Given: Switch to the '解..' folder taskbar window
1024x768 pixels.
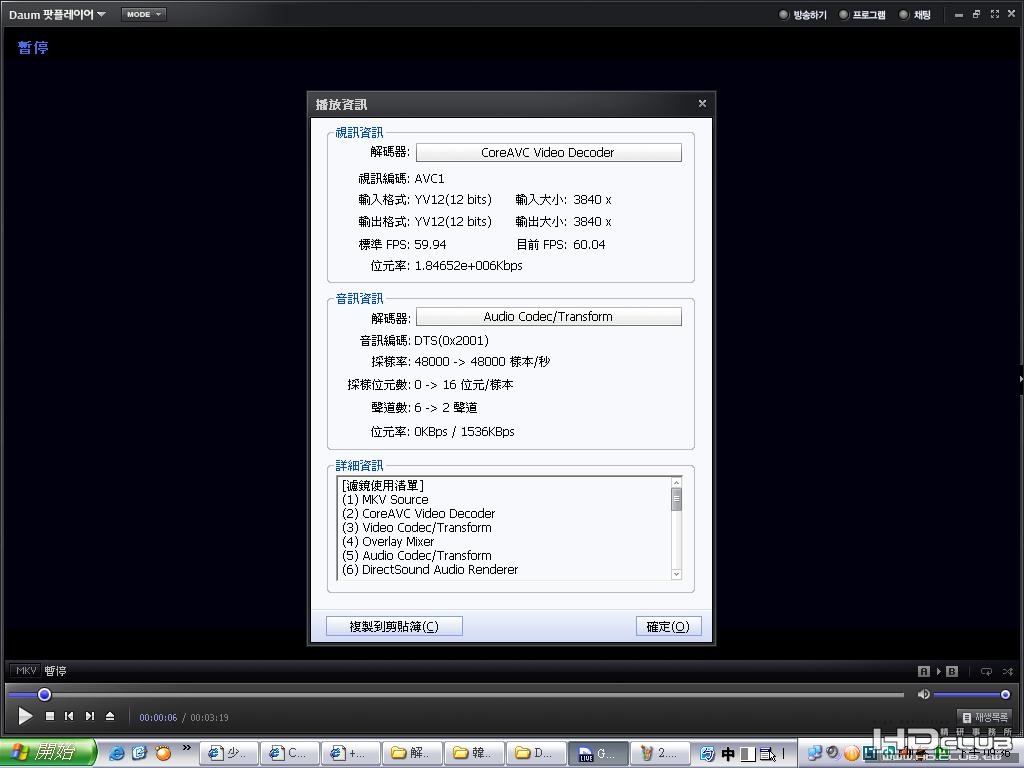Looking at the screenshot, I should point(412,753).
